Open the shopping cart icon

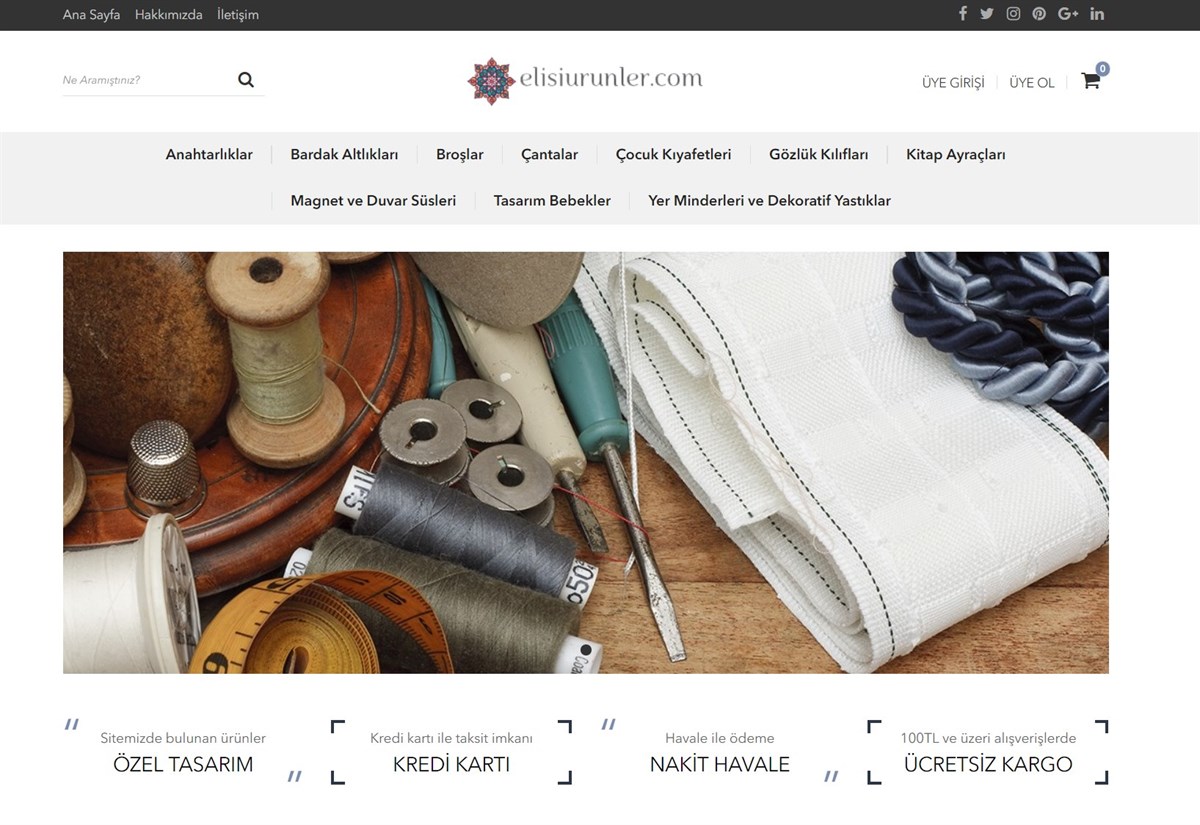1091,81
